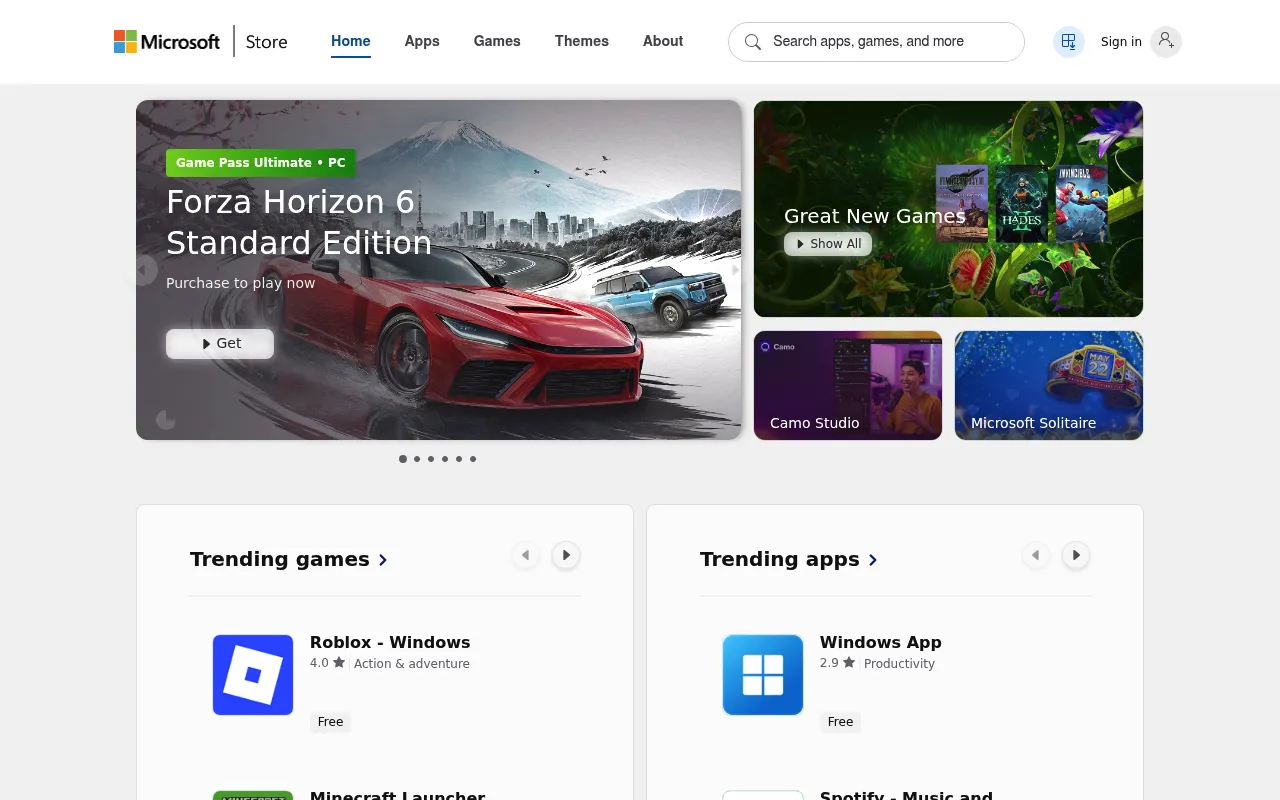This screenshot has height=800, width=1280.
Task: Click the Free badge under Windows App
Action: pos(840,722)
